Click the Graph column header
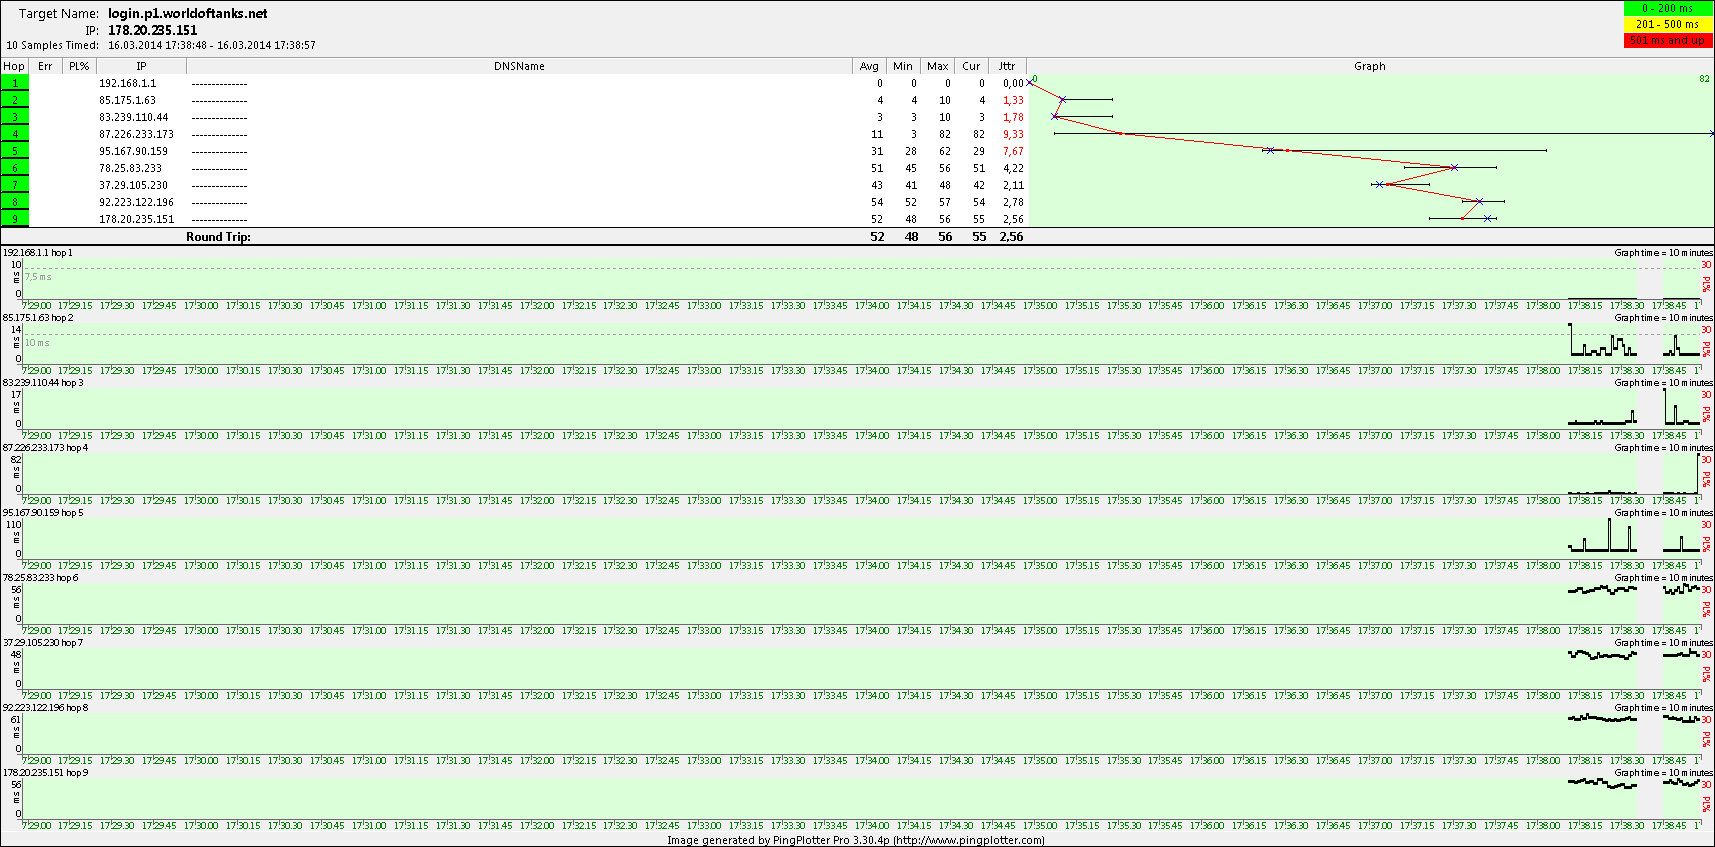This screenshot has height=847, width=1715. 1369,66
